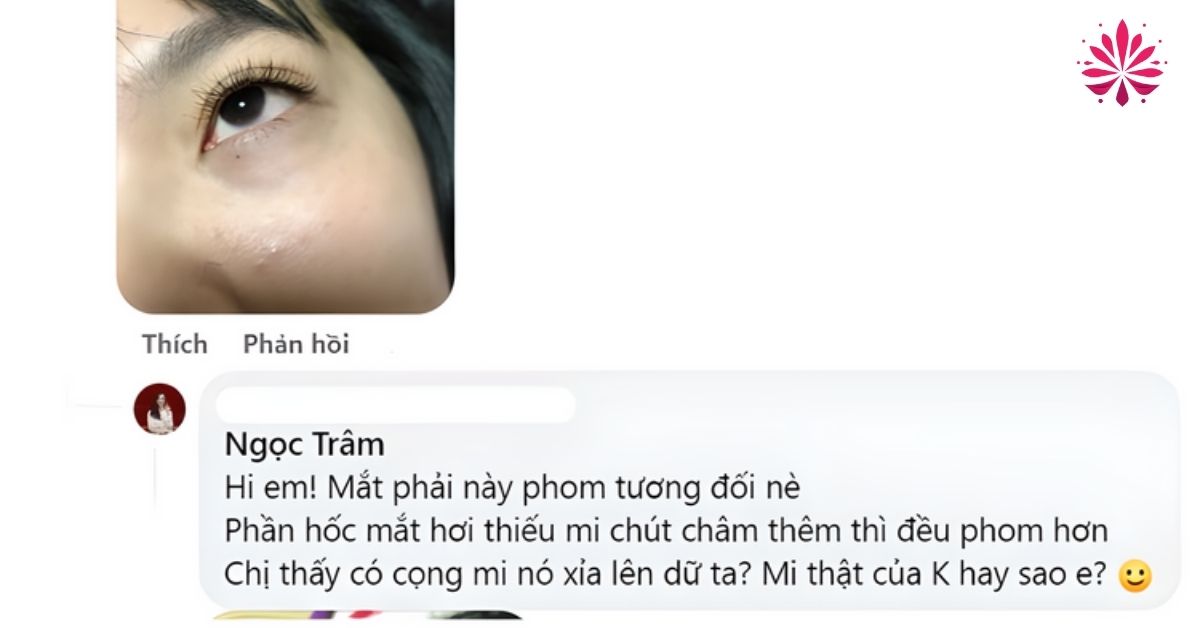Click the smiley emoji ending the comment
This screenshot has height=628, width=1200.
point(1134,576)
